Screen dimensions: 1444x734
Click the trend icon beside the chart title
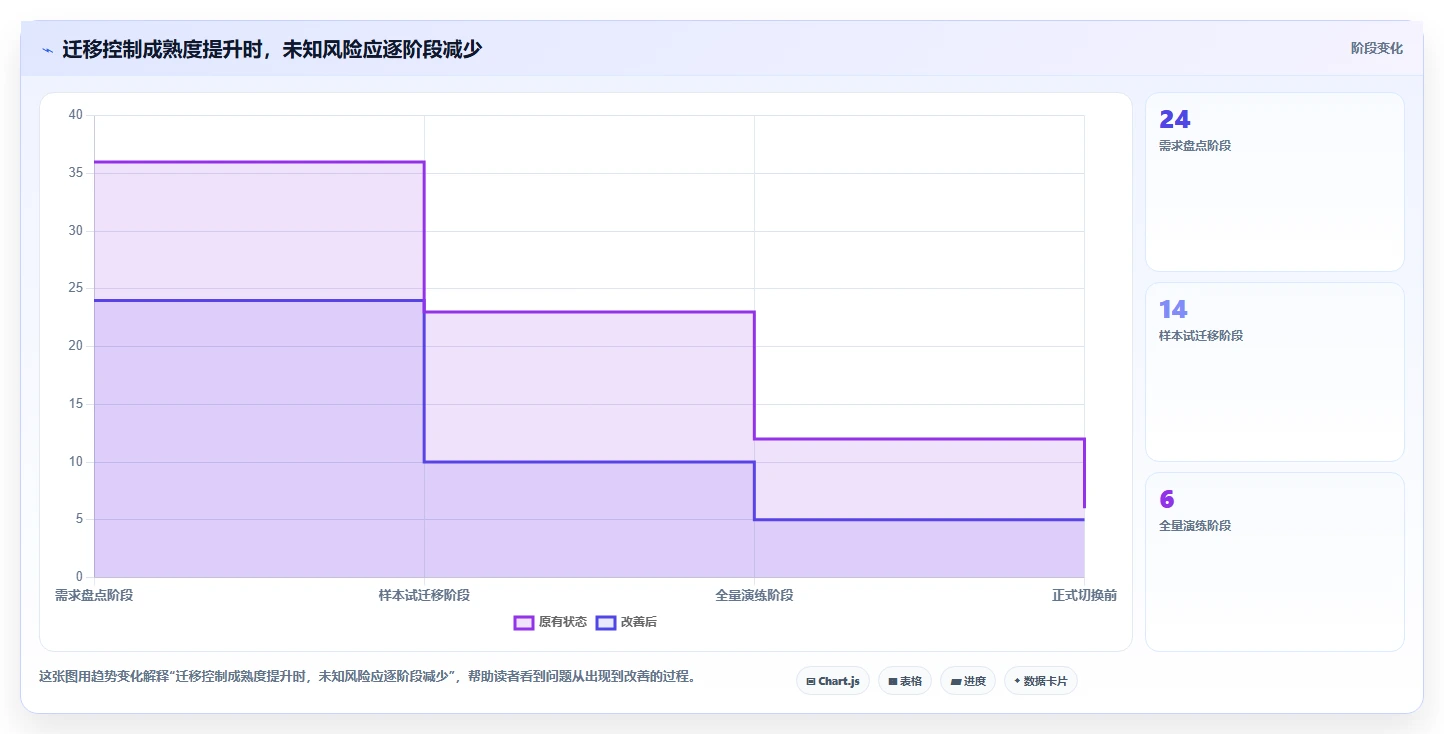[47, 50]
